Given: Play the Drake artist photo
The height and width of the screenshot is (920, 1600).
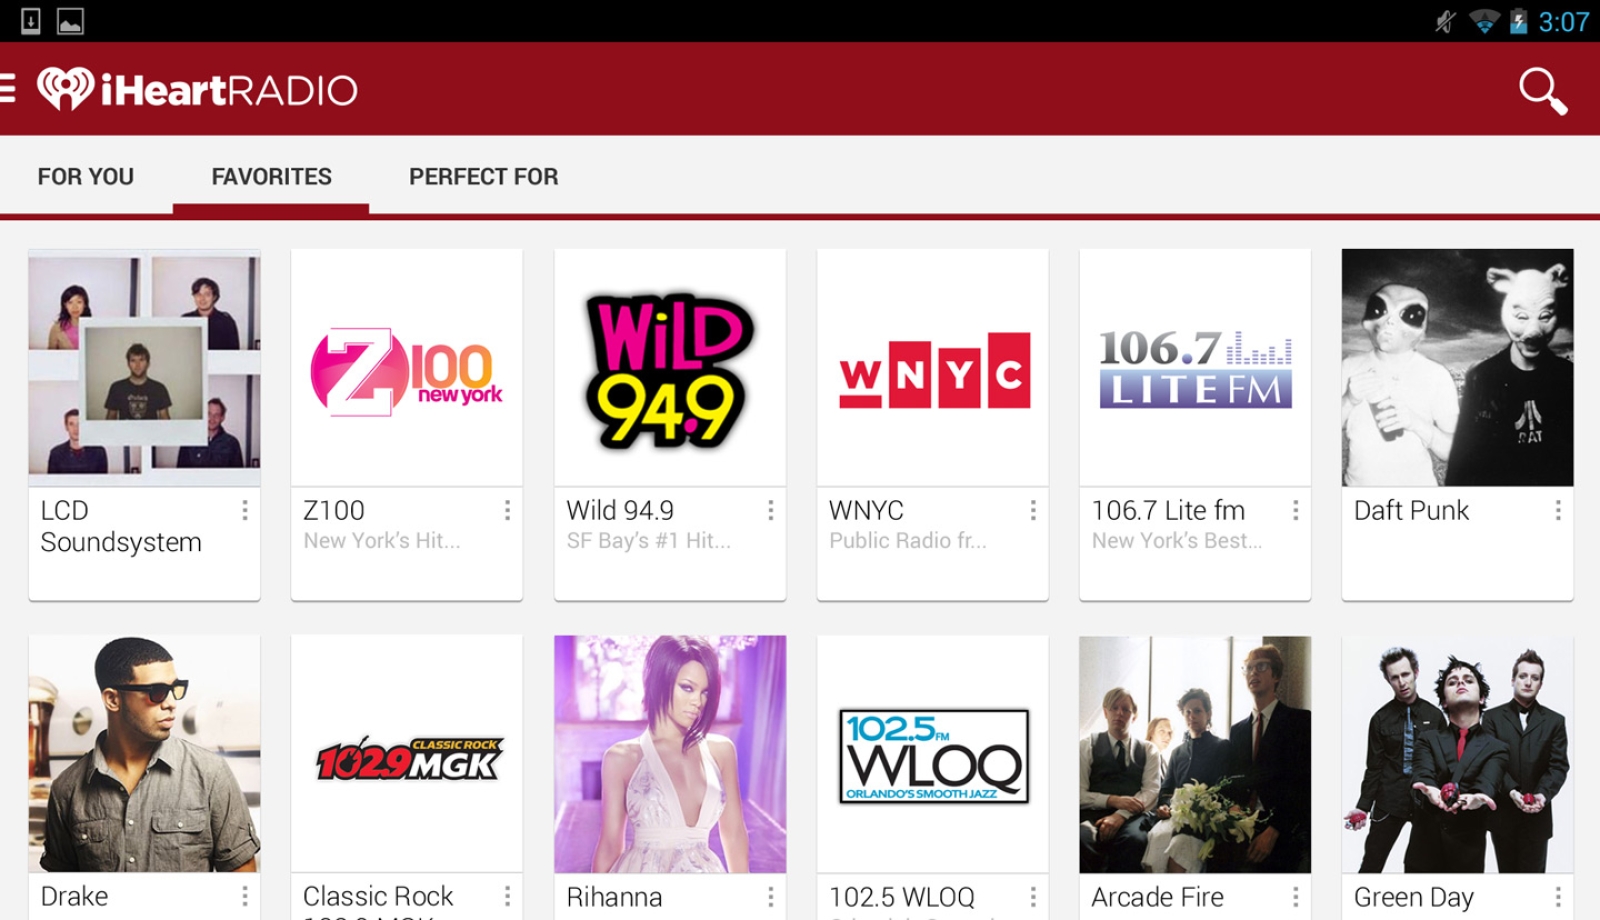Looking at the screenshot, I should click(x=144, y=754).
